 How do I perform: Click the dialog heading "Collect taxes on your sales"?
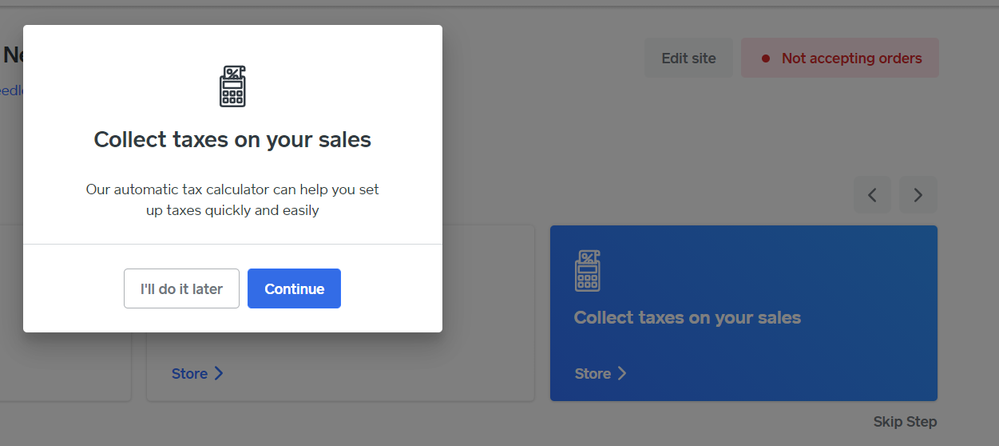[x=232, y=140]
